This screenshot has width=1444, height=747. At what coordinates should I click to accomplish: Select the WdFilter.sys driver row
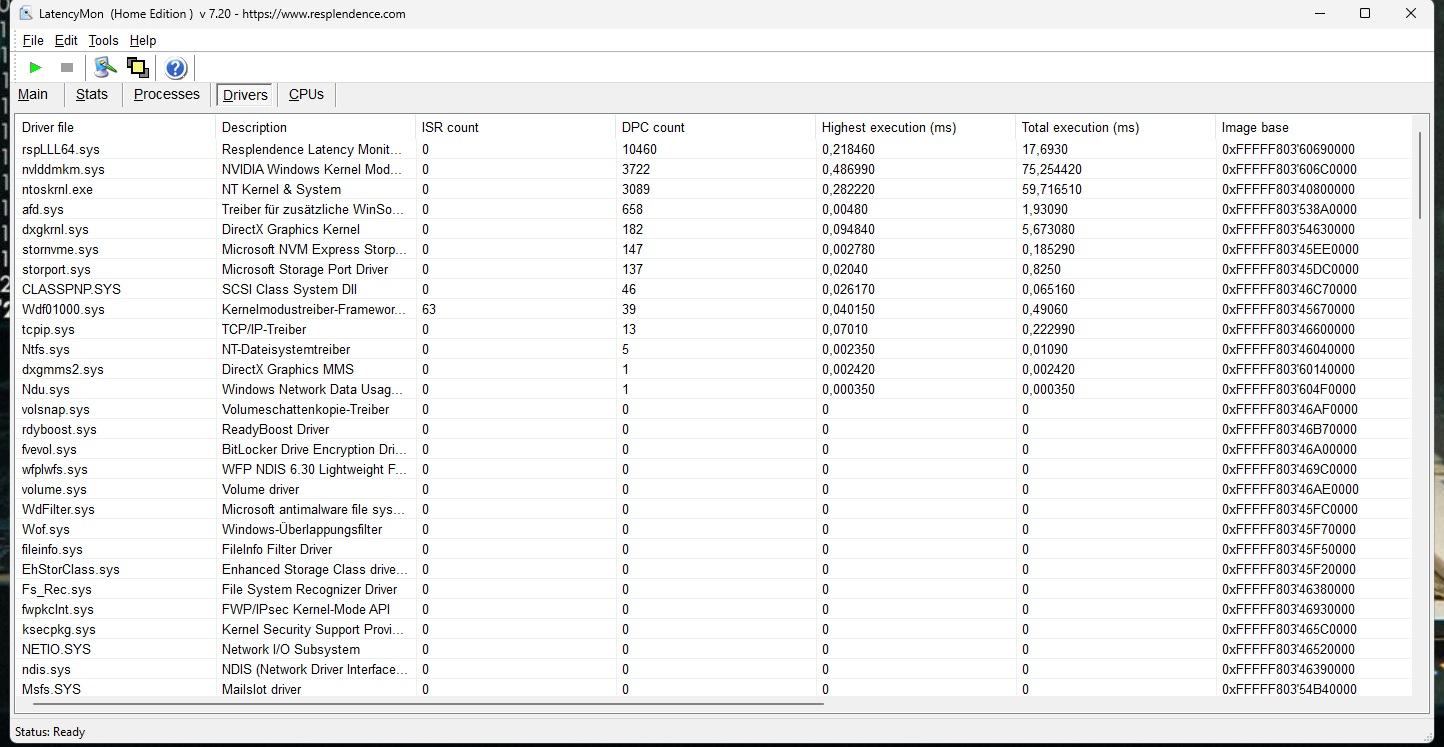714,509
